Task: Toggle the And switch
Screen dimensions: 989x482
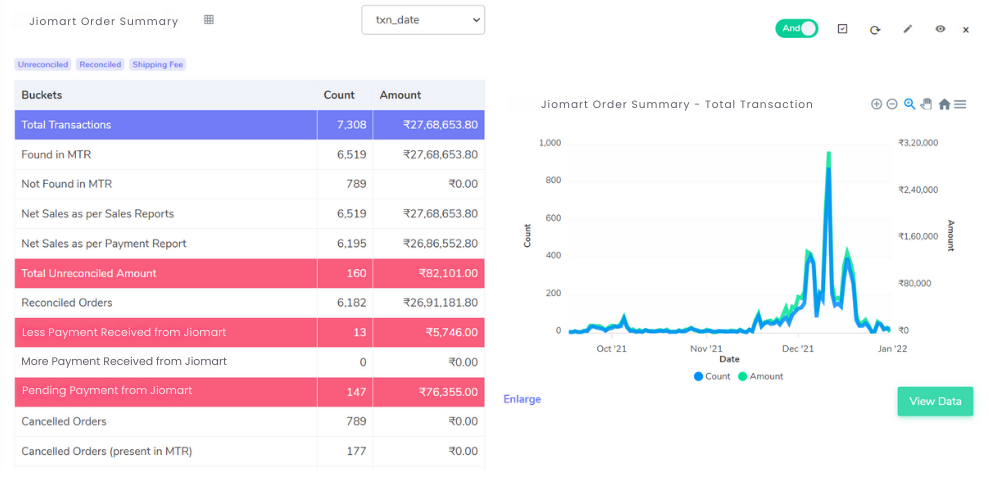Action: [797, 28]
